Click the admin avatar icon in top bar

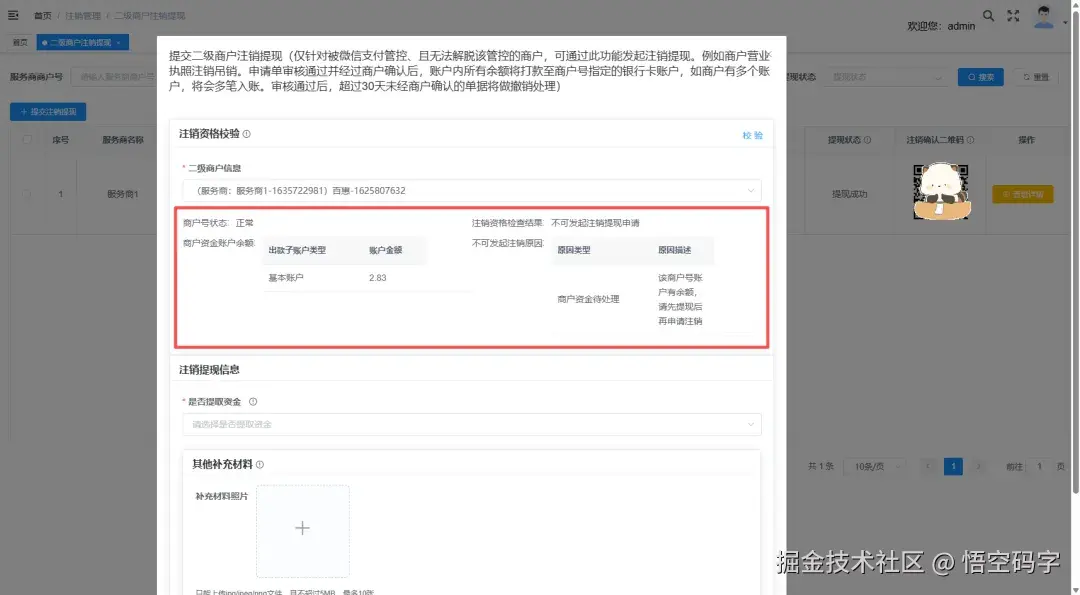coord(1045,17)
